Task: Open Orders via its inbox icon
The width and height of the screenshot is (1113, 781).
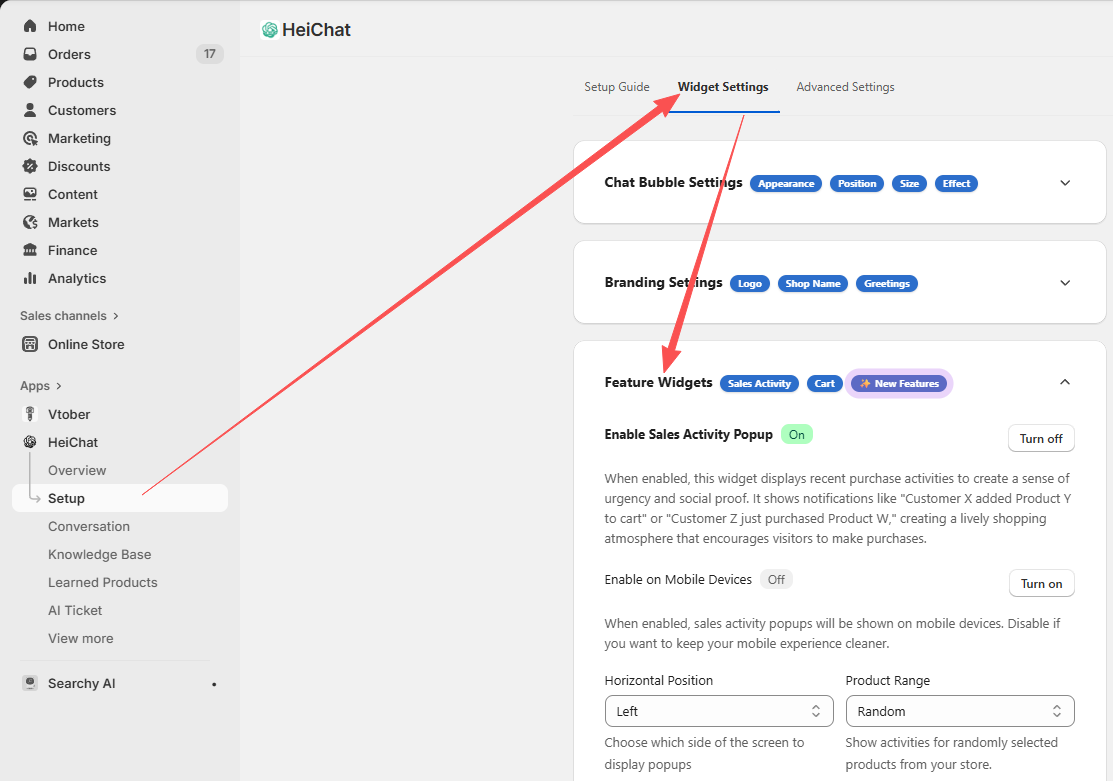Action: pos(30,54)
